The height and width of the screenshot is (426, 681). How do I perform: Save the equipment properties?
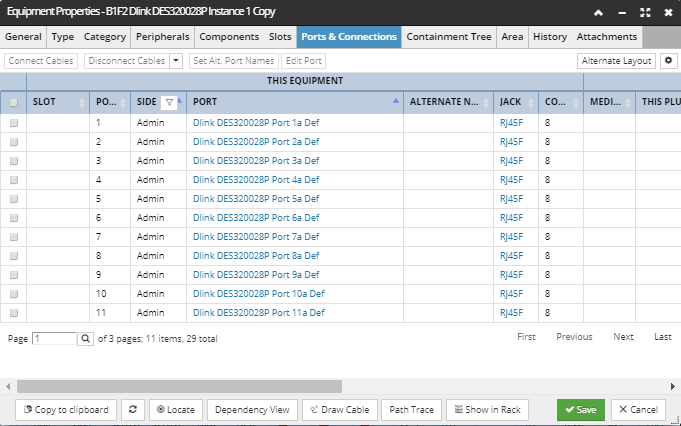pyautogui.click(x=581, y=409)
